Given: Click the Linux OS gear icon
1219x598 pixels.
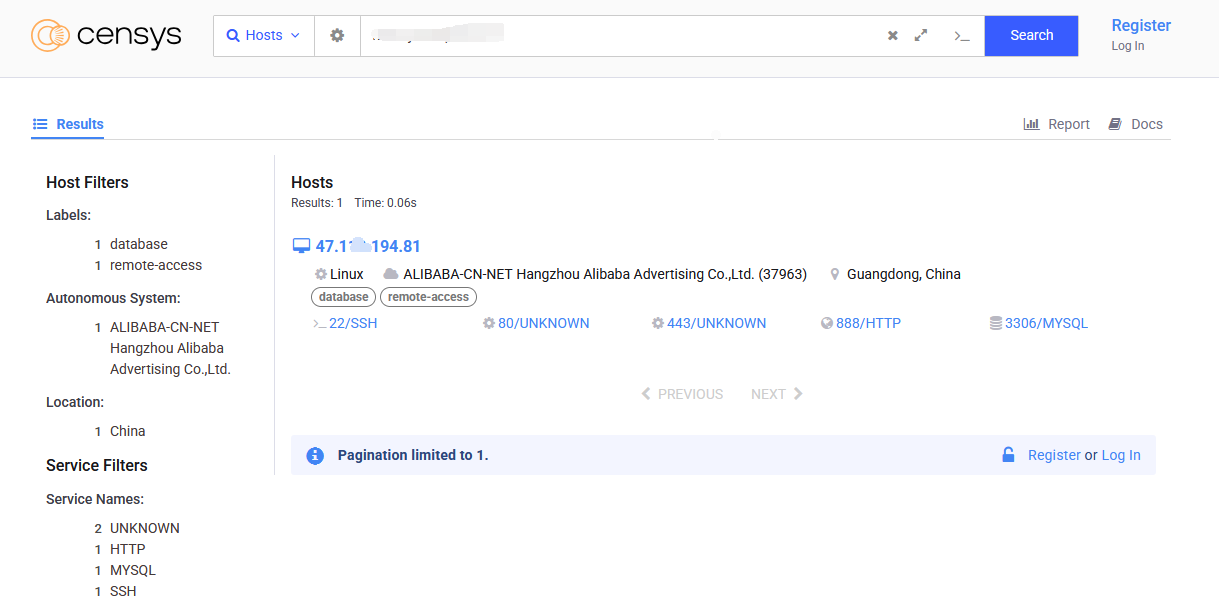Looking at the screenshot, I should pyautogui.click(x=321, y=274).
